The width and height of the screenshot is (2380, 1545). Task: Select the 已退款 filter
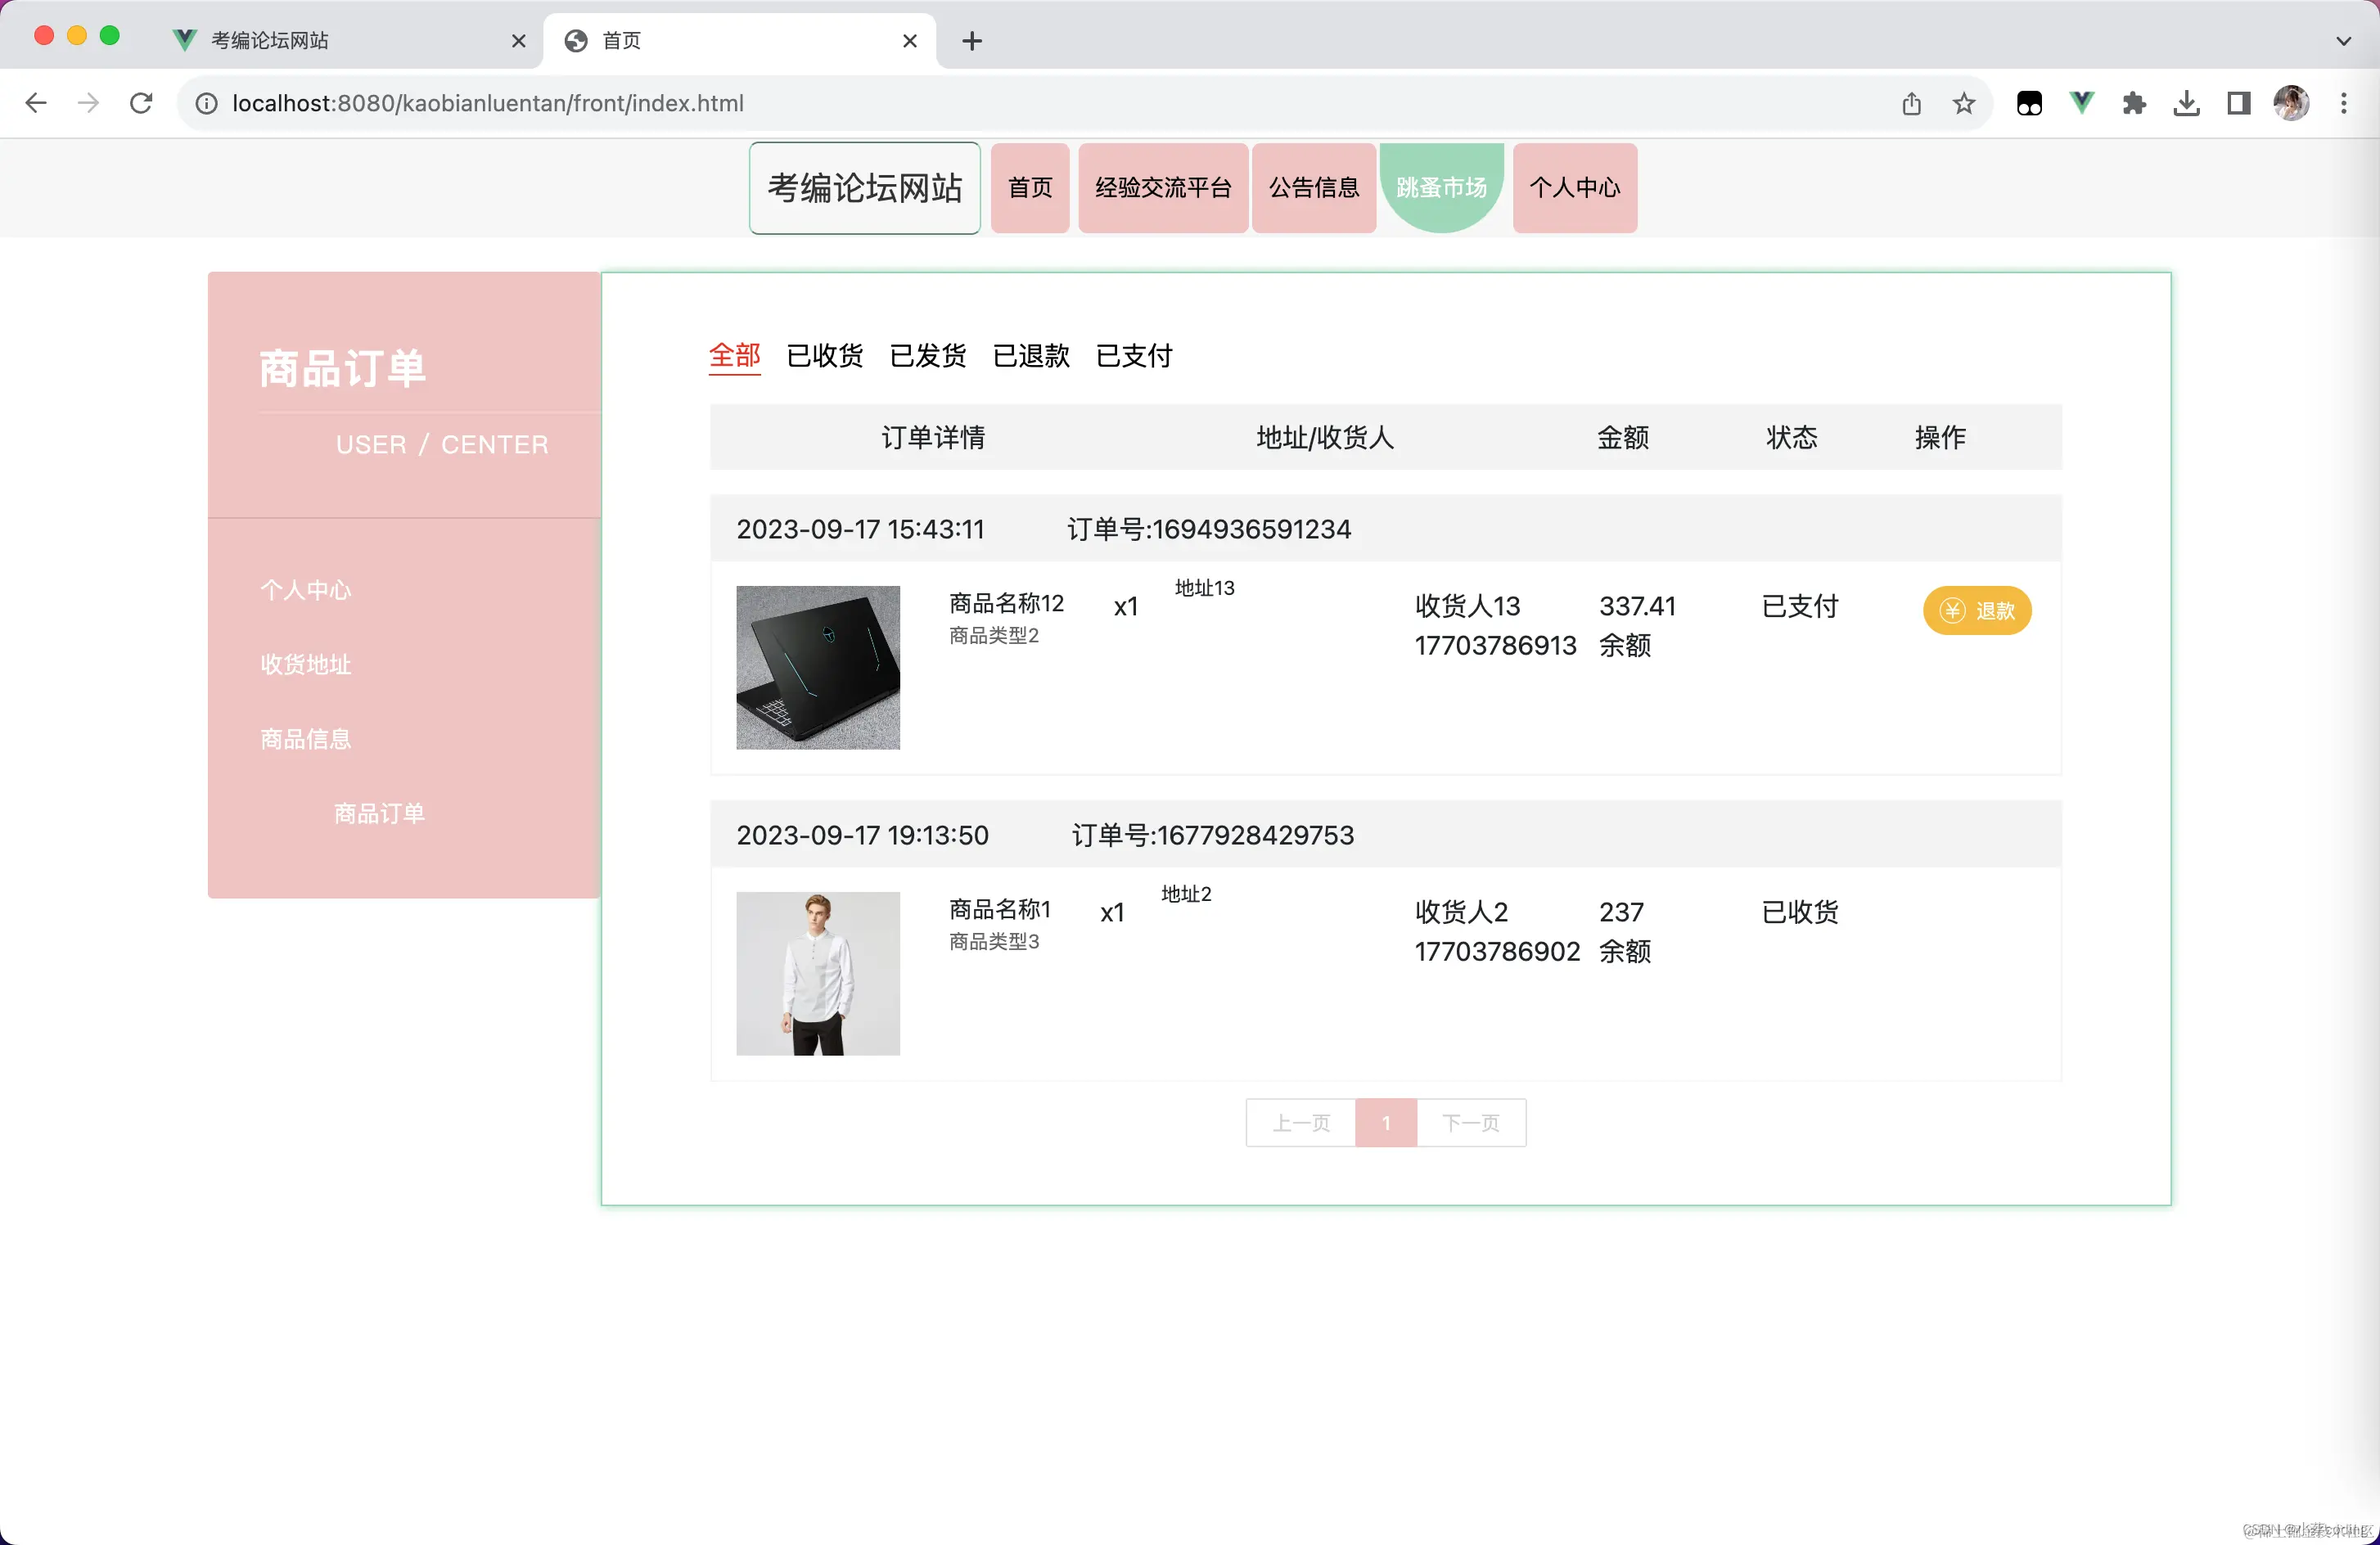[1031, 357]
